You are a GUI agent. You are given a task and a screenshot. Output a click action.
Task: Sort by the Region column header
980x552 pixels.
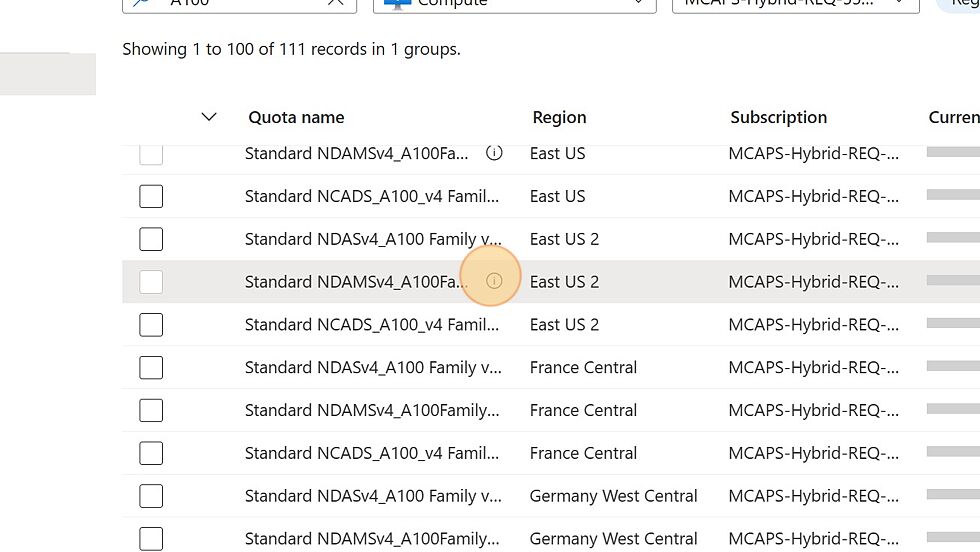tap(559, 117)
